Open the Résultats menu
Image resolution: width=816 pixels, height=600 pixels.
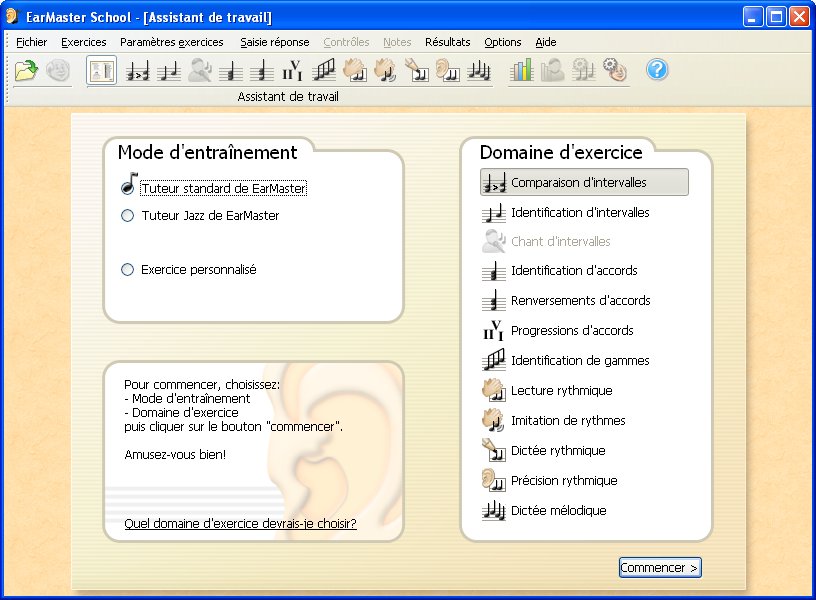447,42
